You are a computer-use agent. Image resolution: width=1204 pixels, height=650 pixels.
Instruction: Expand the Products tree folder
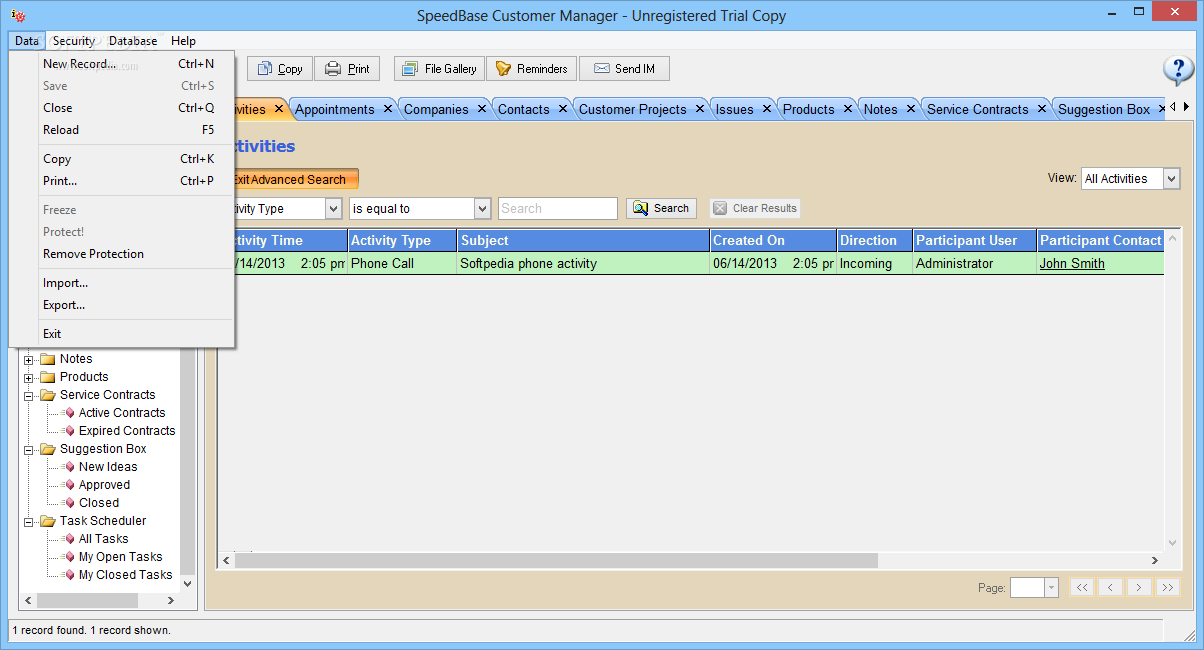(x=29, y=378)
